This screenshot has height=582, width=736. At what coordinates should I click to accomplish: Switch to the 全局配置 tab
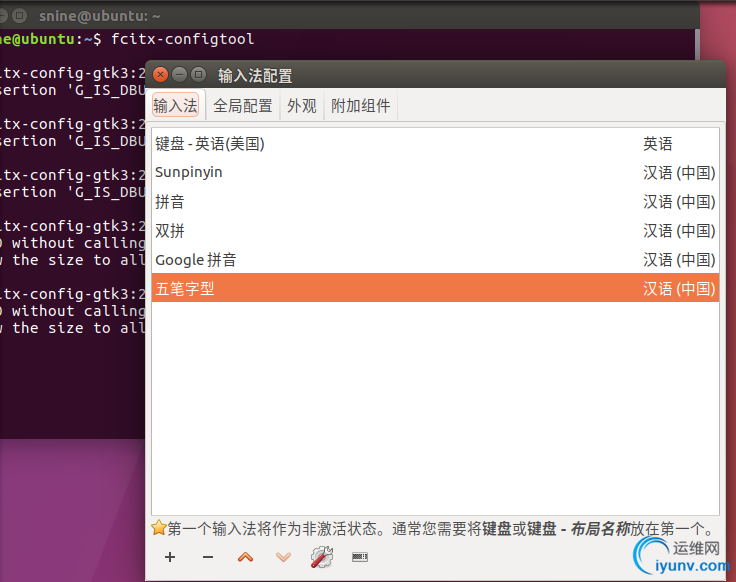[243, 106]
